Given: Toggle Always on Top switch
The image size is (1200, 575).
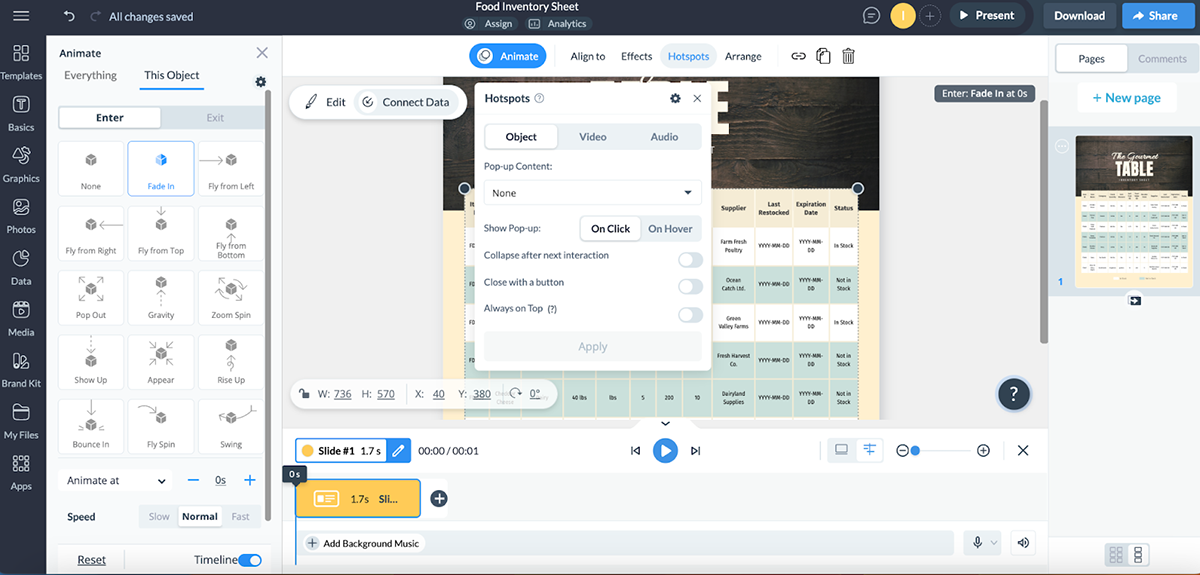Looking at the screenshot, I should click(690, 315).
